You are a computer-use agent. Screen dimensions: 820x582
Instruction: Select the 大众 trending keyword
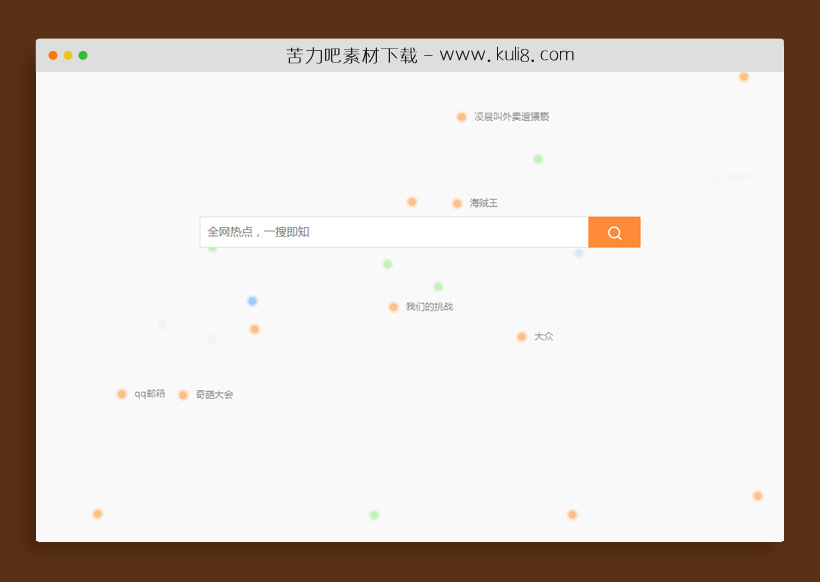point(542,336)
